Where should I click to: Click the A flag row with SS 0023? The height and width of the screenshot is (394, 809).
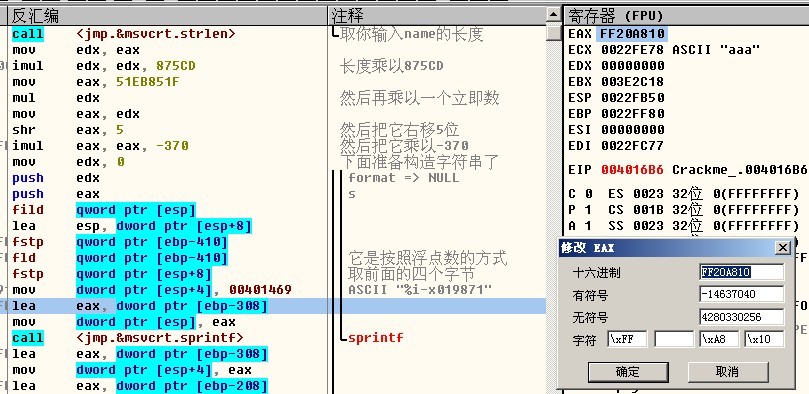(684, 226)
